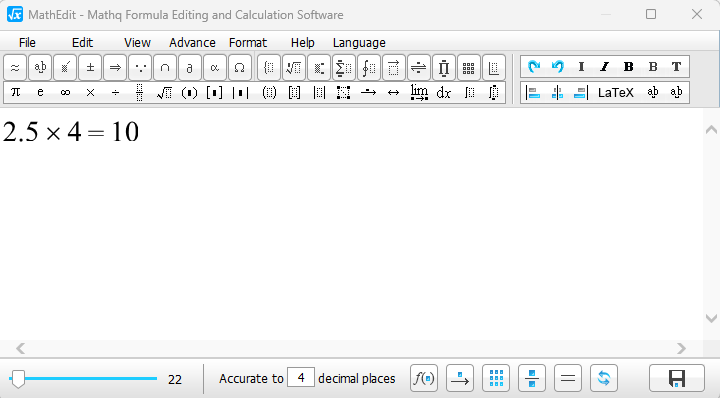Open the summation templates palette

click(x=343, y=68)
